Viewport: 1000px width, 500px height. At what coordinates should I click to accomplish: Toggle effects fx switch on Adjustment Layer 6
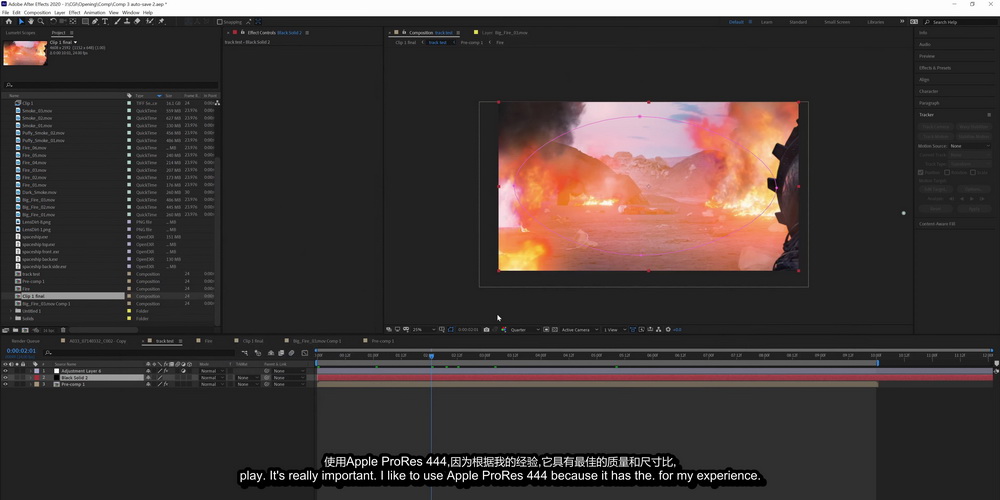(166, 371)
